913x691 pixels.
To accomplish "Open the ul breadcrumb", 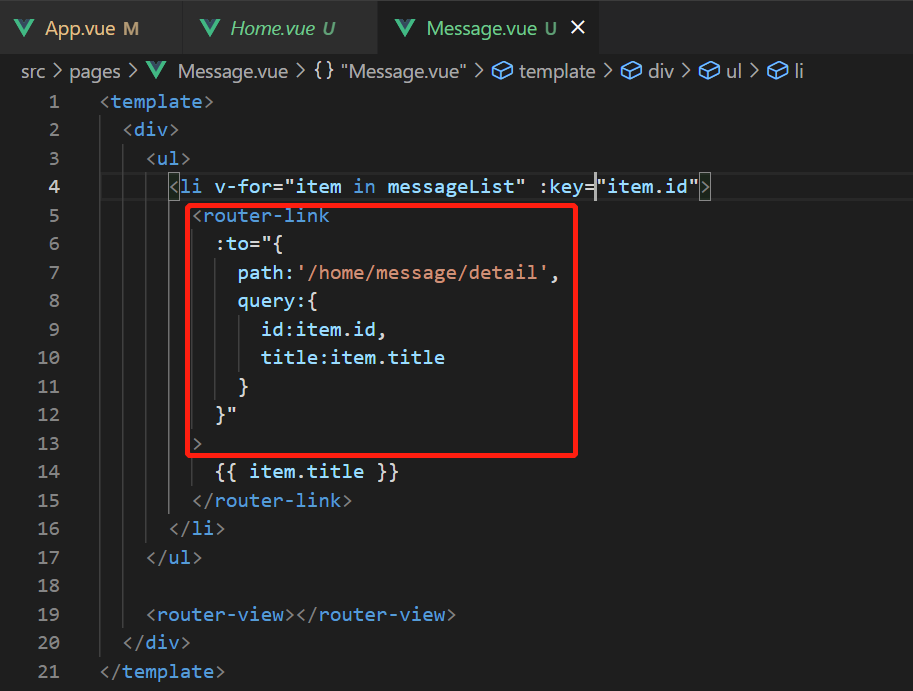I will (734, 71).
